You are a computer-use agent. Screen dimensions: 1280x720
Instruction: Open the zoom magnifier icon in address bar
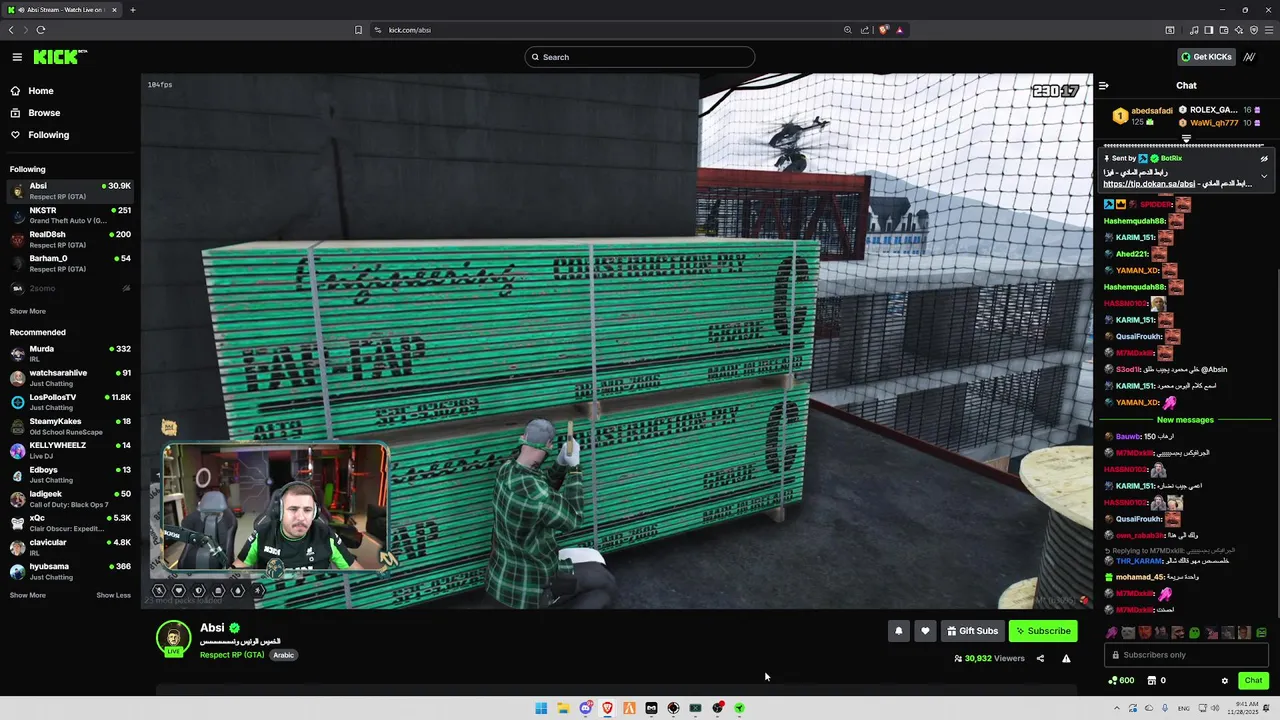point(848,30)
